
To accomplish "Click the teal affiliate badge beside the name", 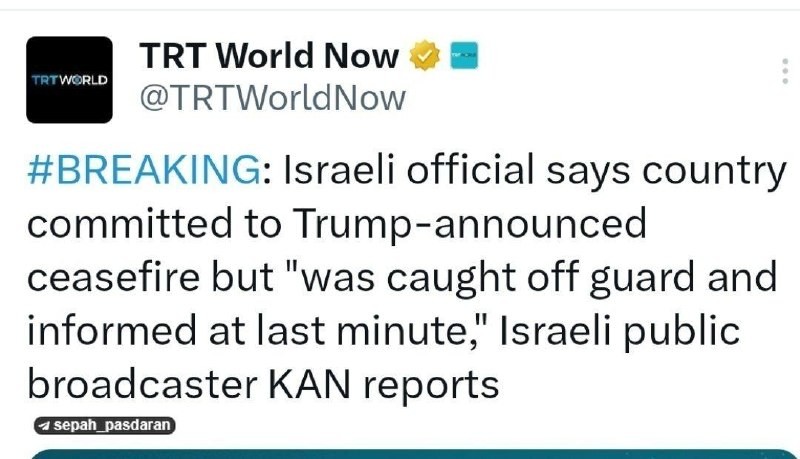I will click(462, 56).
